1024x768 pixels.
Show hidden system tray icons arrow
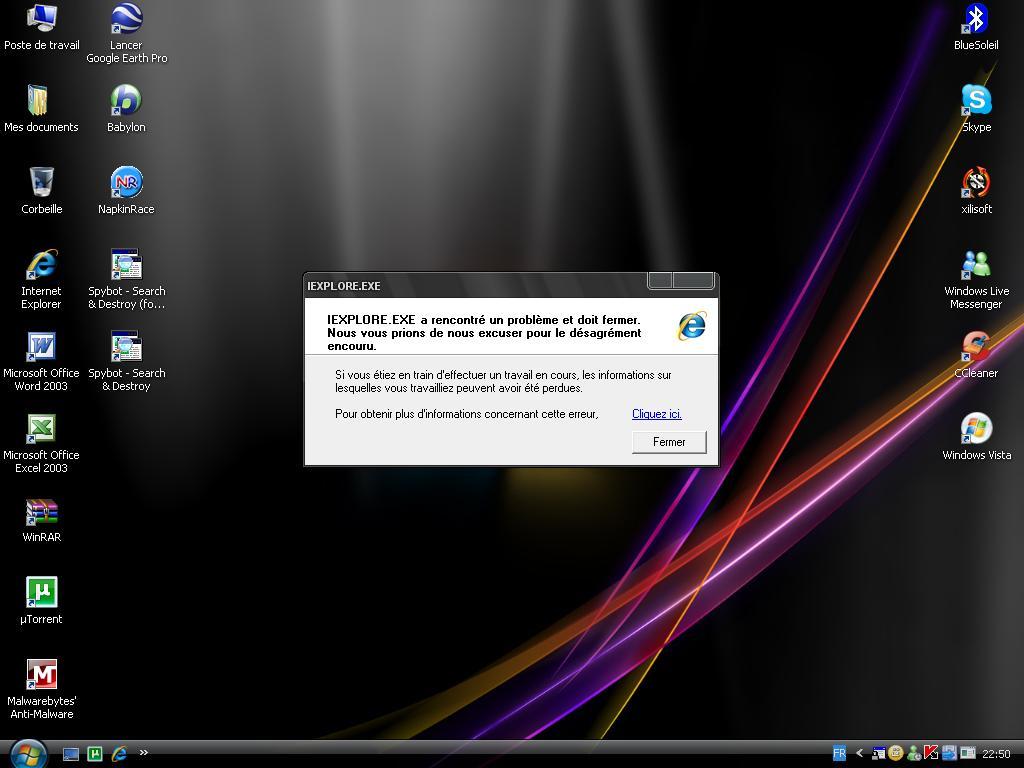pos(859,754)
